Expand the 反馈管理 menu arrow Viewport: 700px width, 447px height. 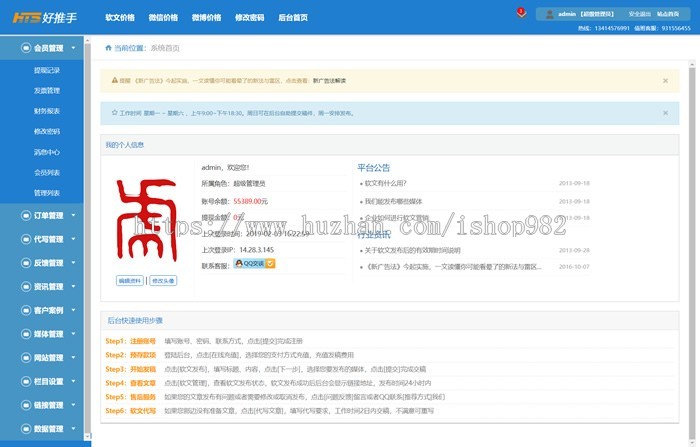[73, 263]
